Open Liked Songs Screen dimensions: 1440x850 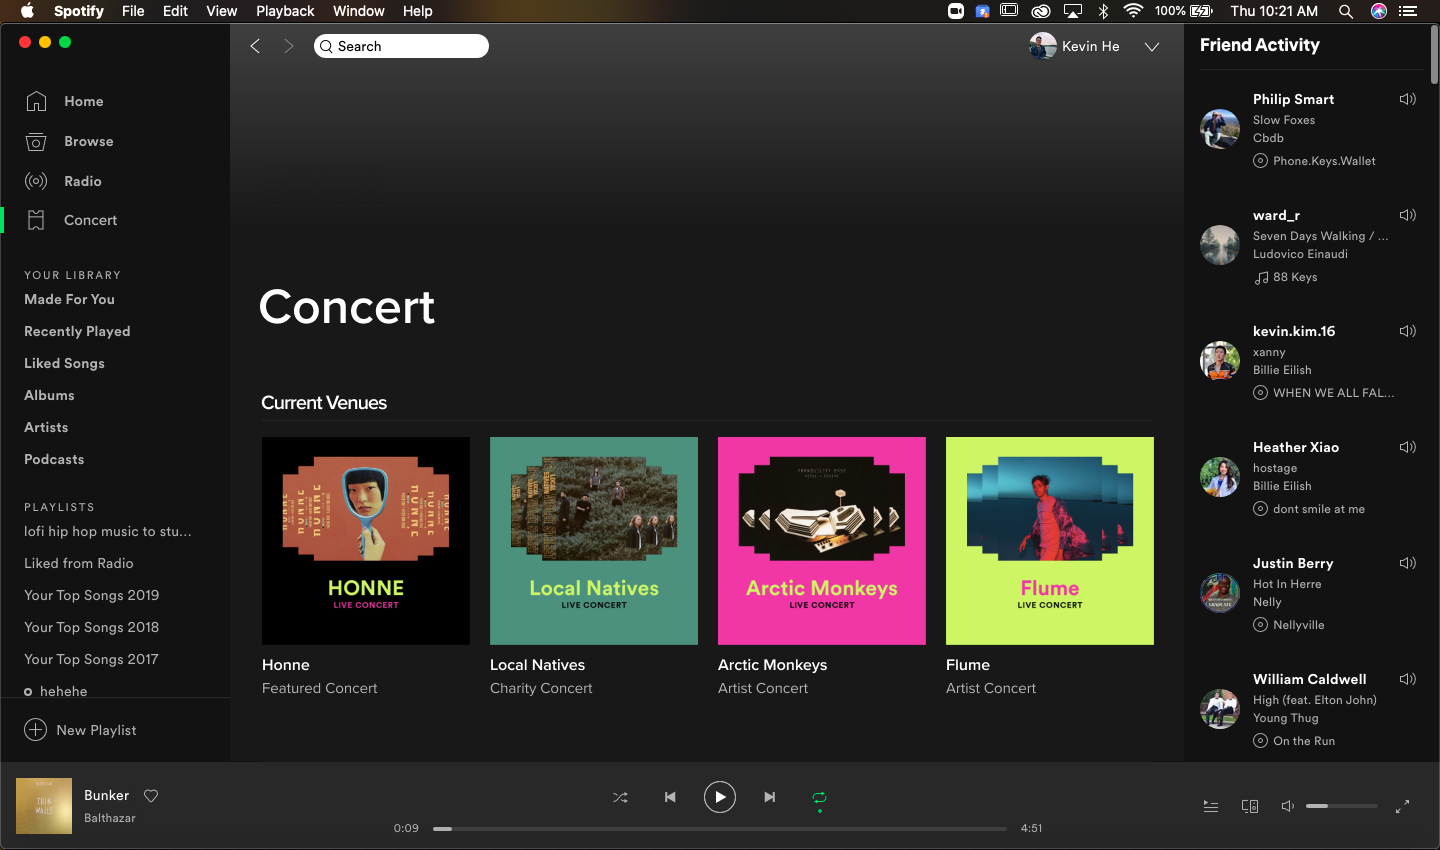point(64,363)
